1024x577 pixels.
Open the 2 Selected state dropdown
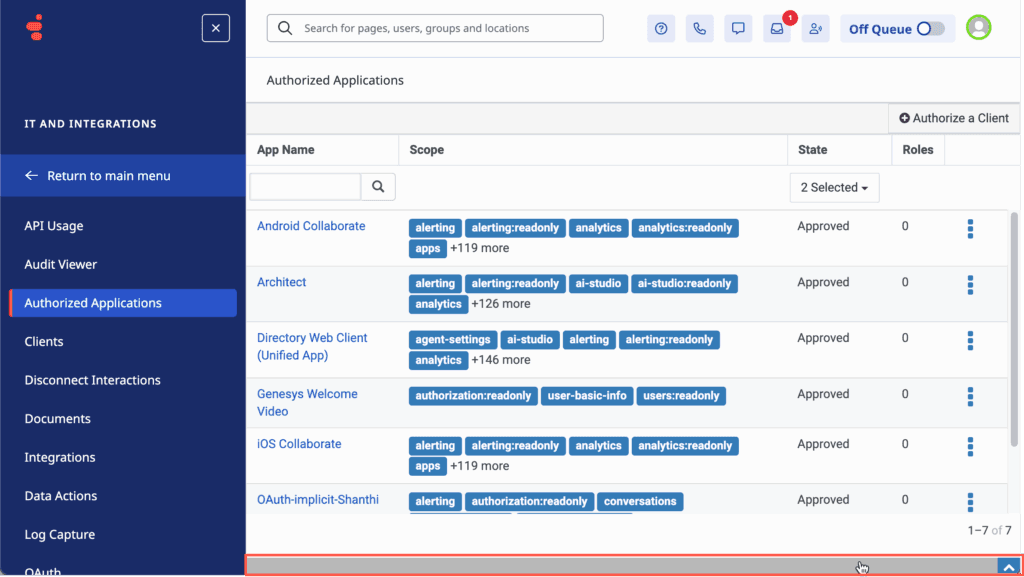pos(834,187)
